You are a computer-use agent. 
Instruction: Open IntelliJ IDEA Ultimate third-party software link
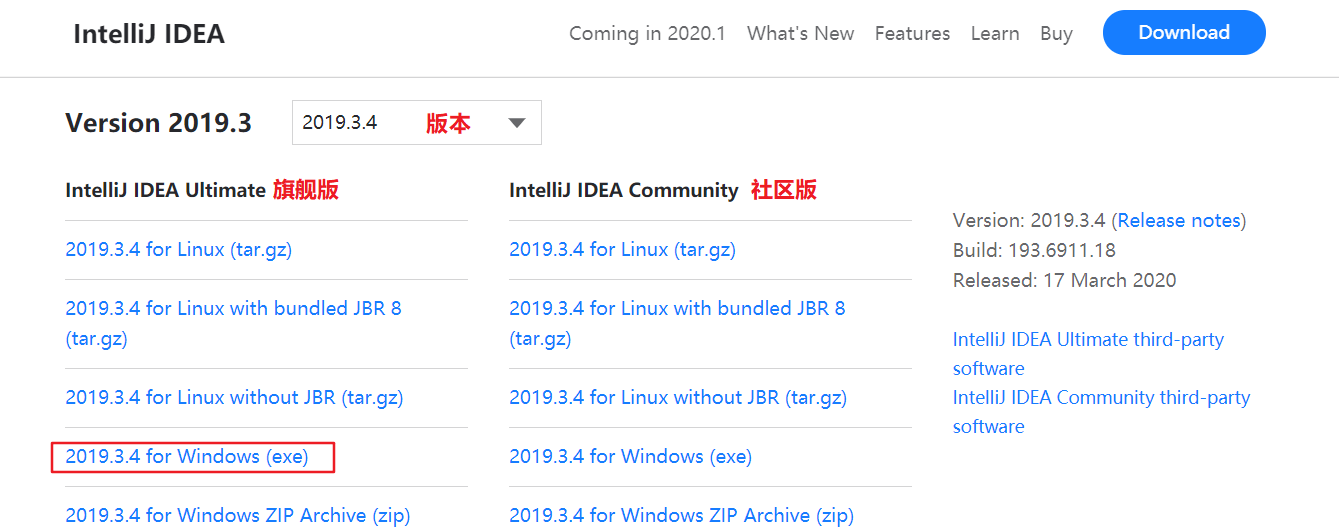click(1088, 353)
